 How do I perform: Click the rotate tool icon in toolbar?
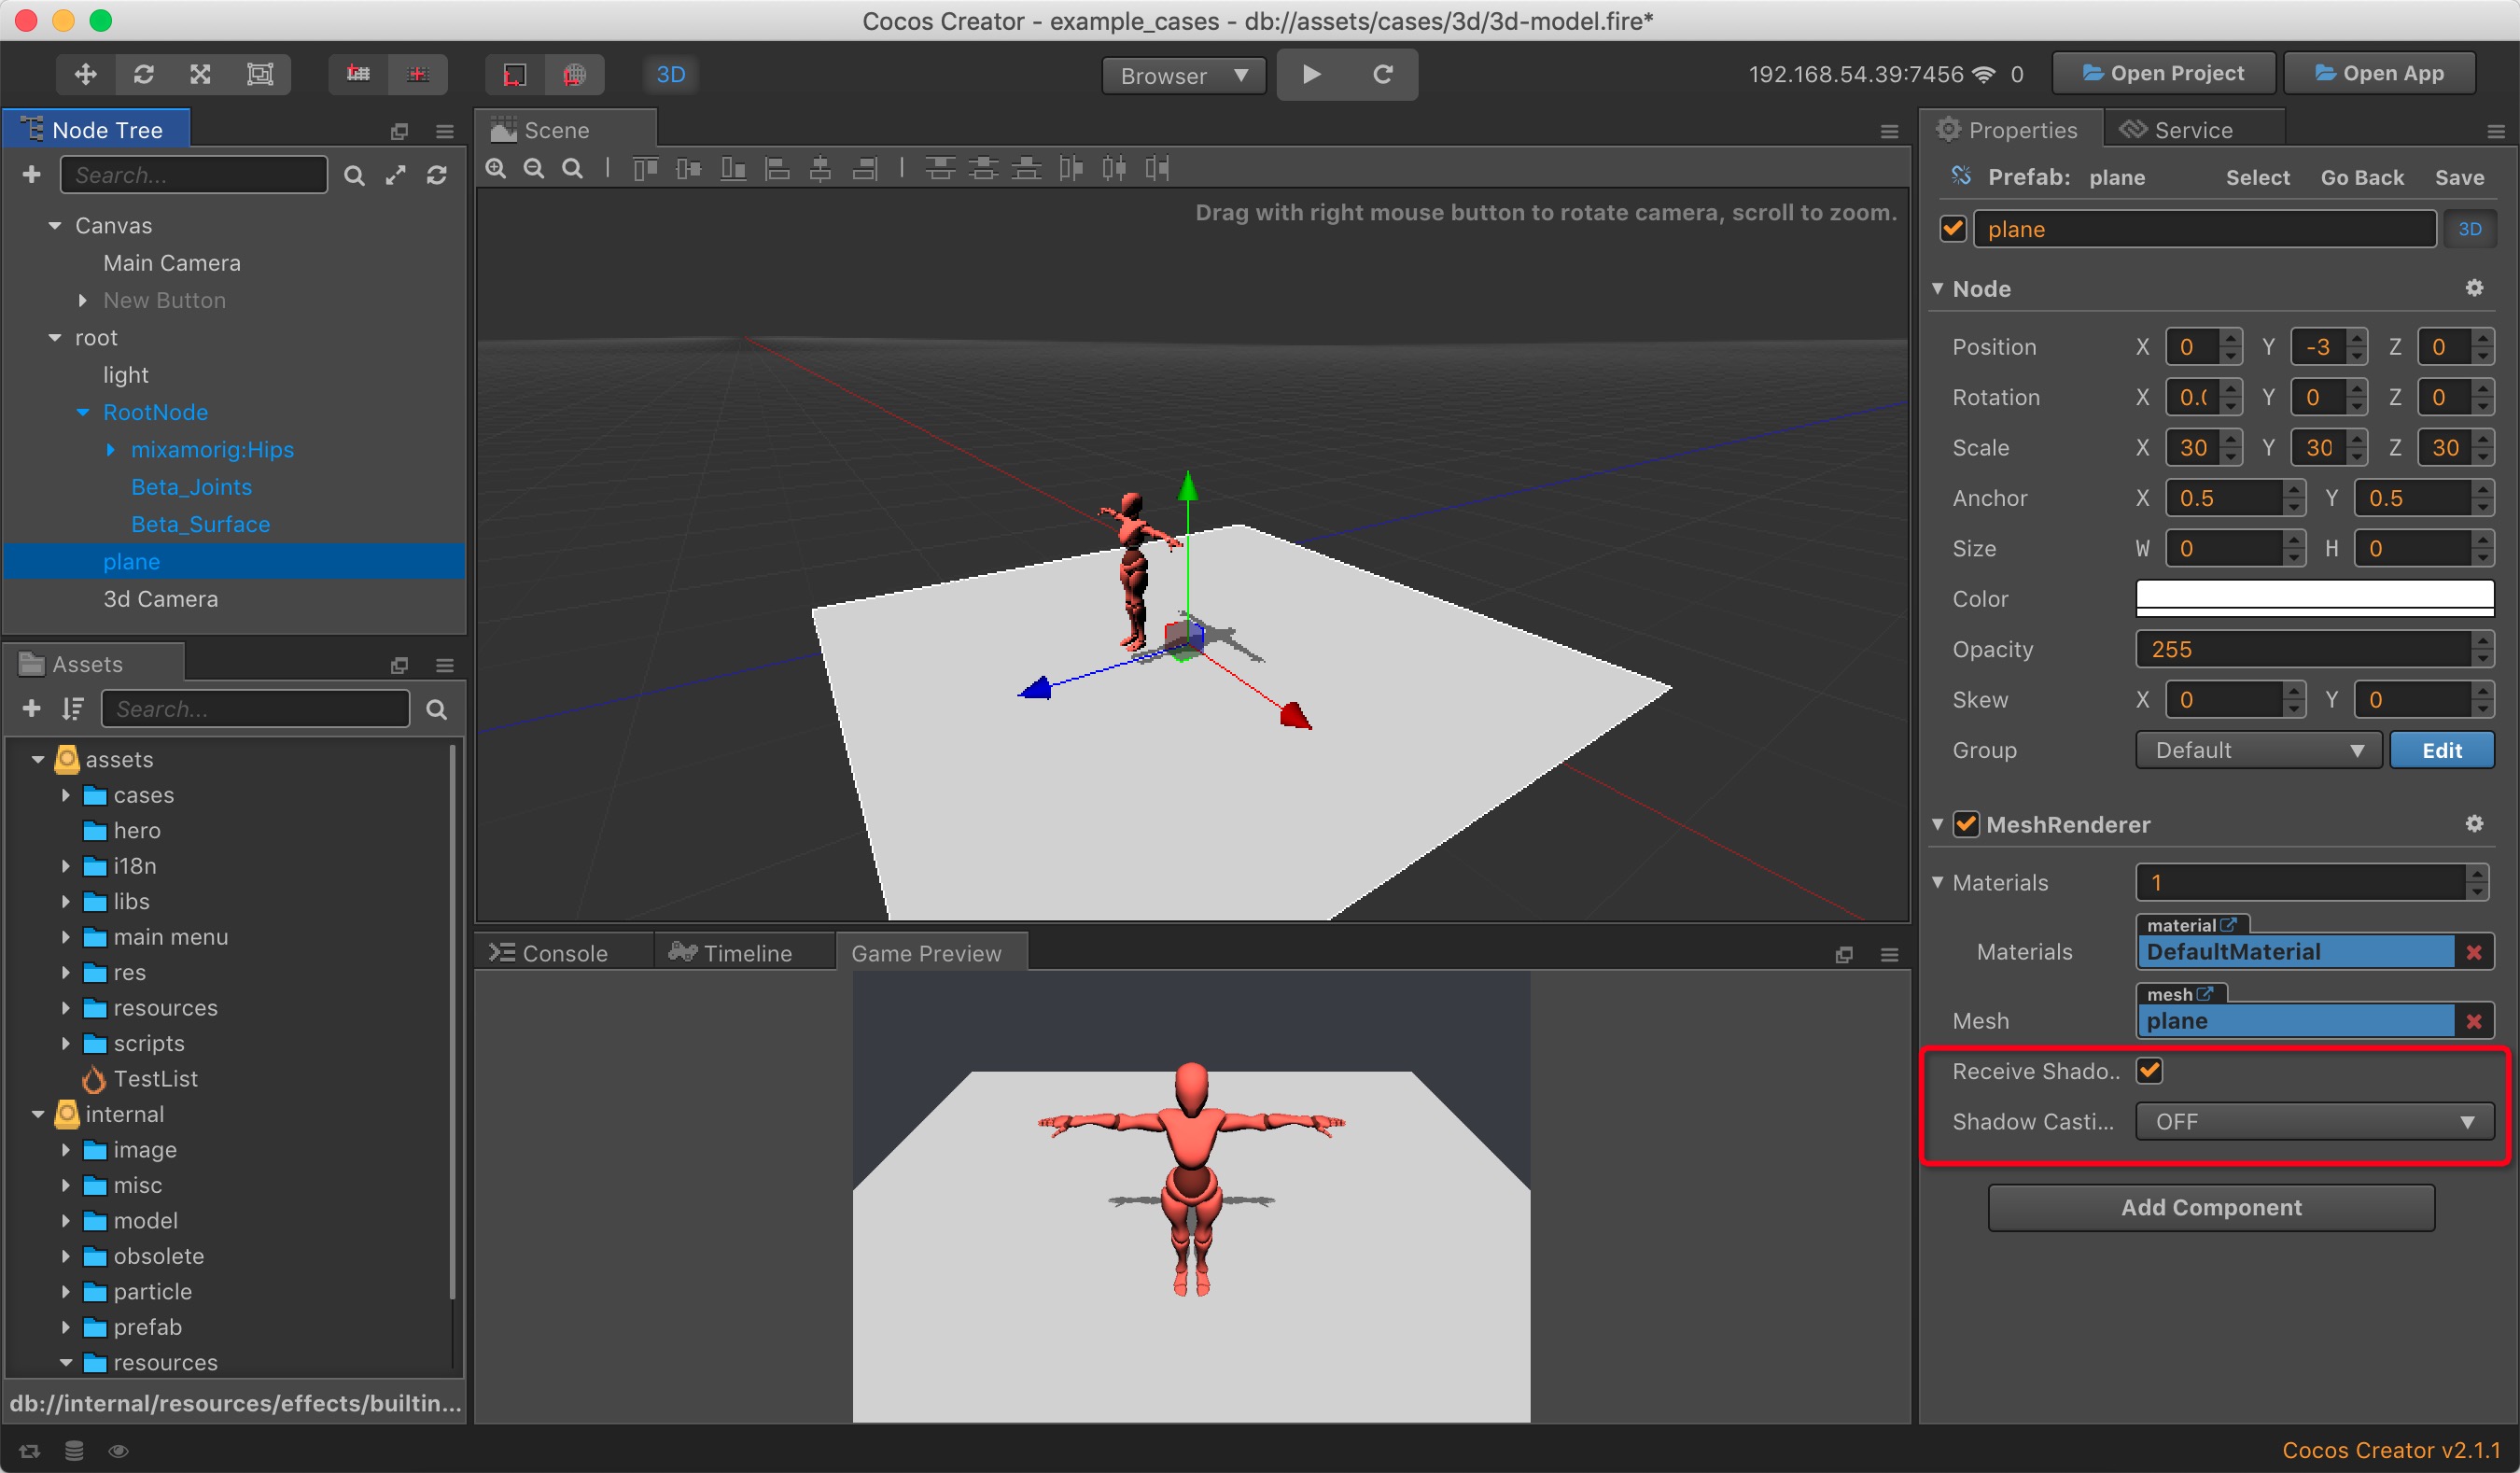pyautogui.click(x=144, y=74)
